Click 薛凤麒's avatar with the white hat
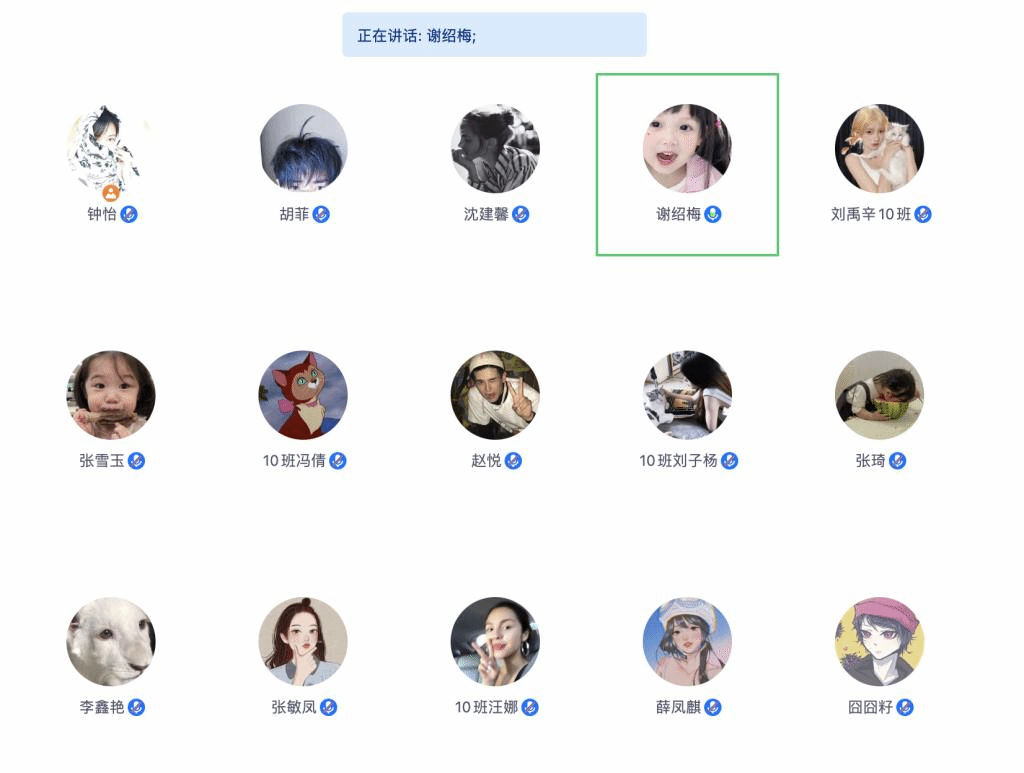This screenshot has width=1024, height=773. pos(687,642)
